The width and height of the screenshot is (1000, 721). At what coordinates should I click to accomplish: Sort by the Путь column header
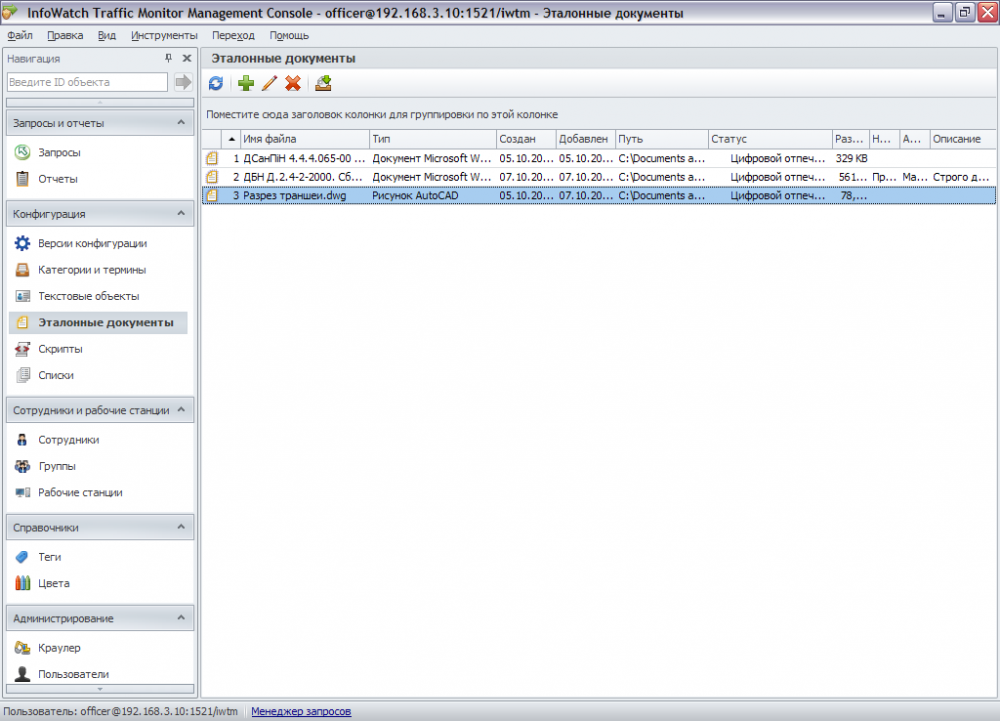coord(661,139)
